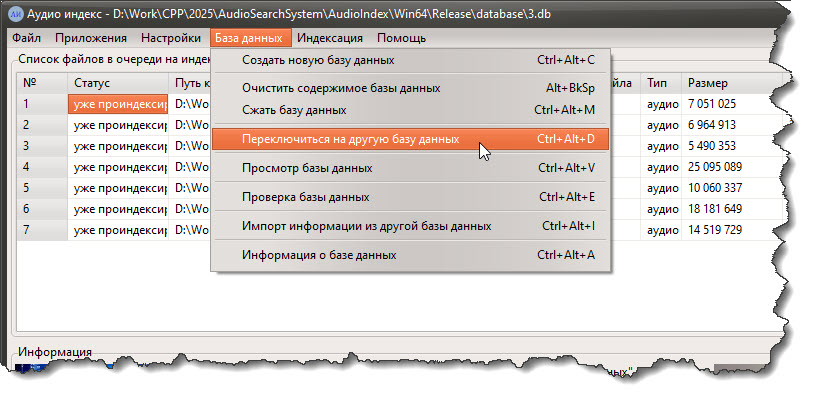817x397 pixels.
Task: Sort by the № column header
Action: [x=42, y=83]
